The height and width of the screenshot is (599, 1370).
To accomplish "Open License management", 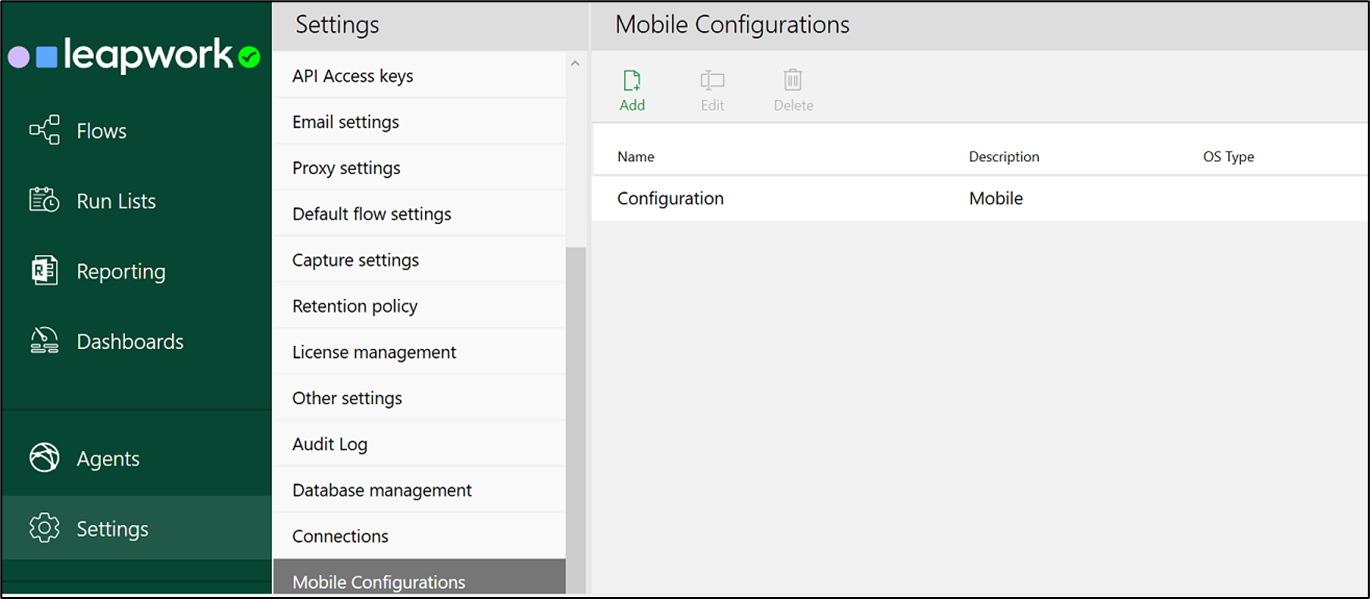I will (x=373, y=351).
